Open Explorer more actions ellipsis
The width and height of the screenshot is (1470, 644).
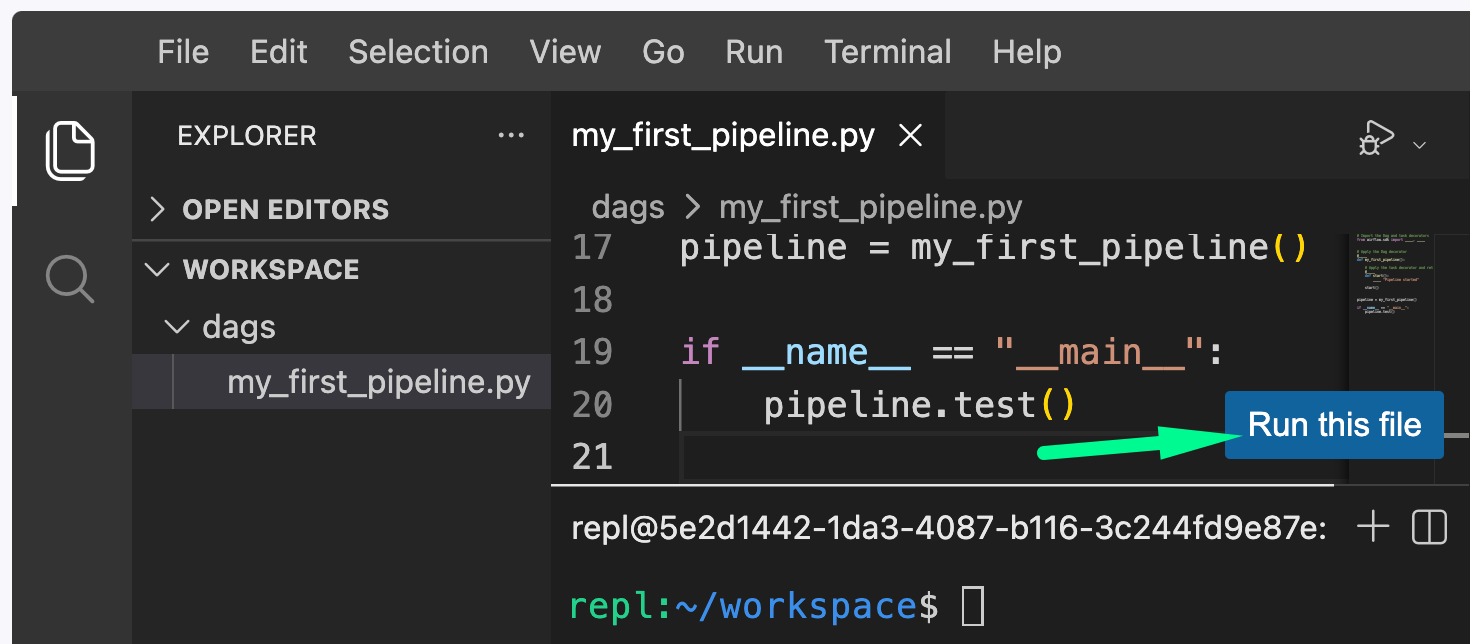pyautogui.click(x=511, y=136)
